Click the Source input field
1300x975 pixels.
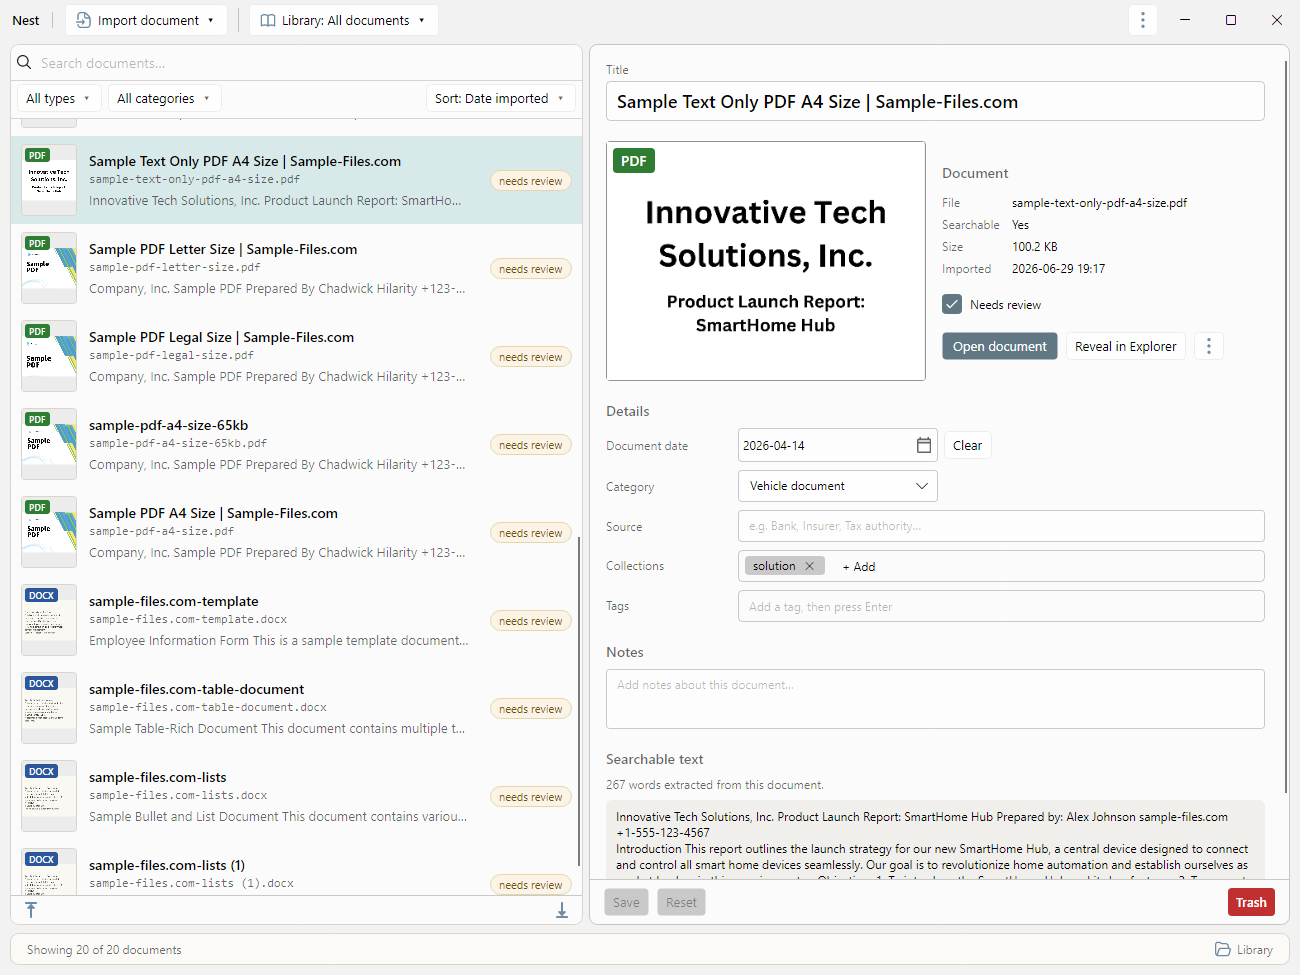1001,526
